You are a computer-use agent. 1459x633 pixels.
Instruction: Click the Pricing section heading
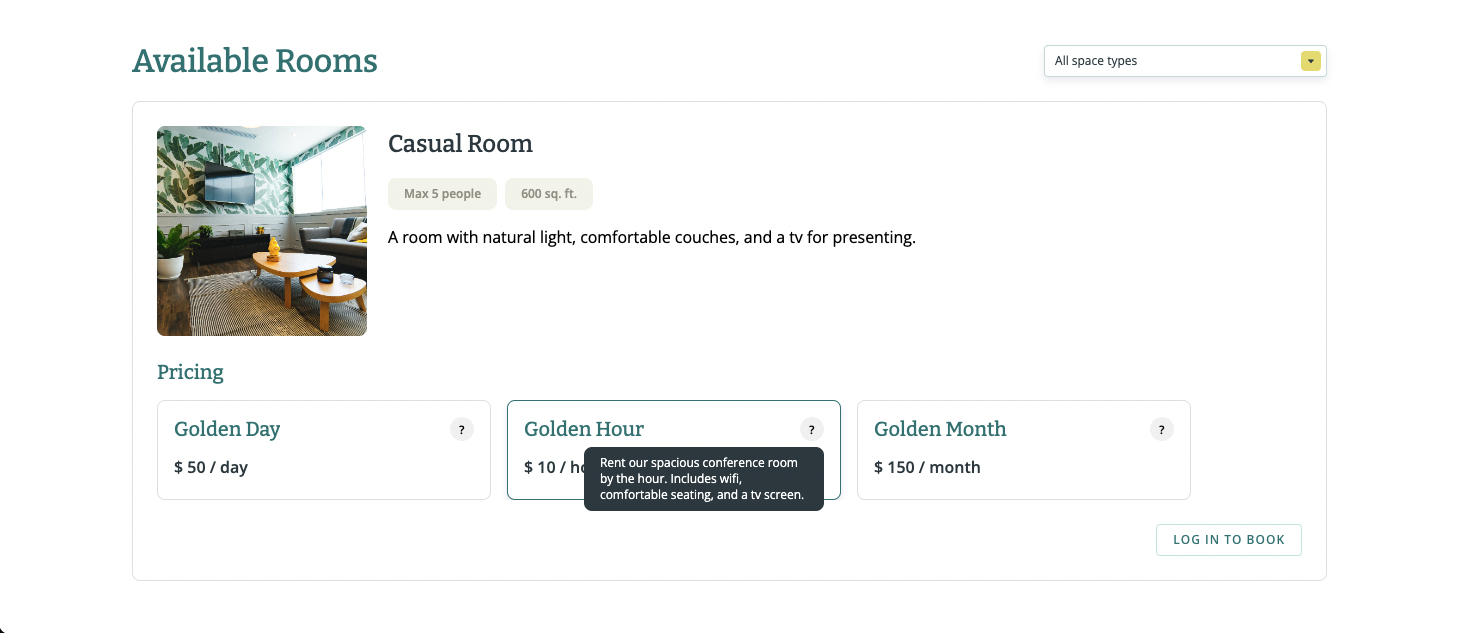pyautogui.click(x=190, y=373)
